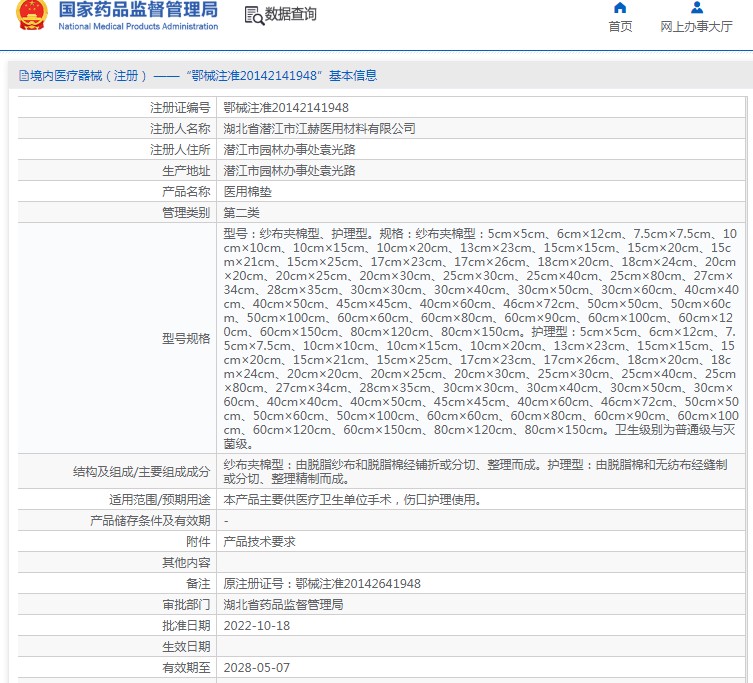
Task: Click the 第二类 management category value
Action: [241, 212]
